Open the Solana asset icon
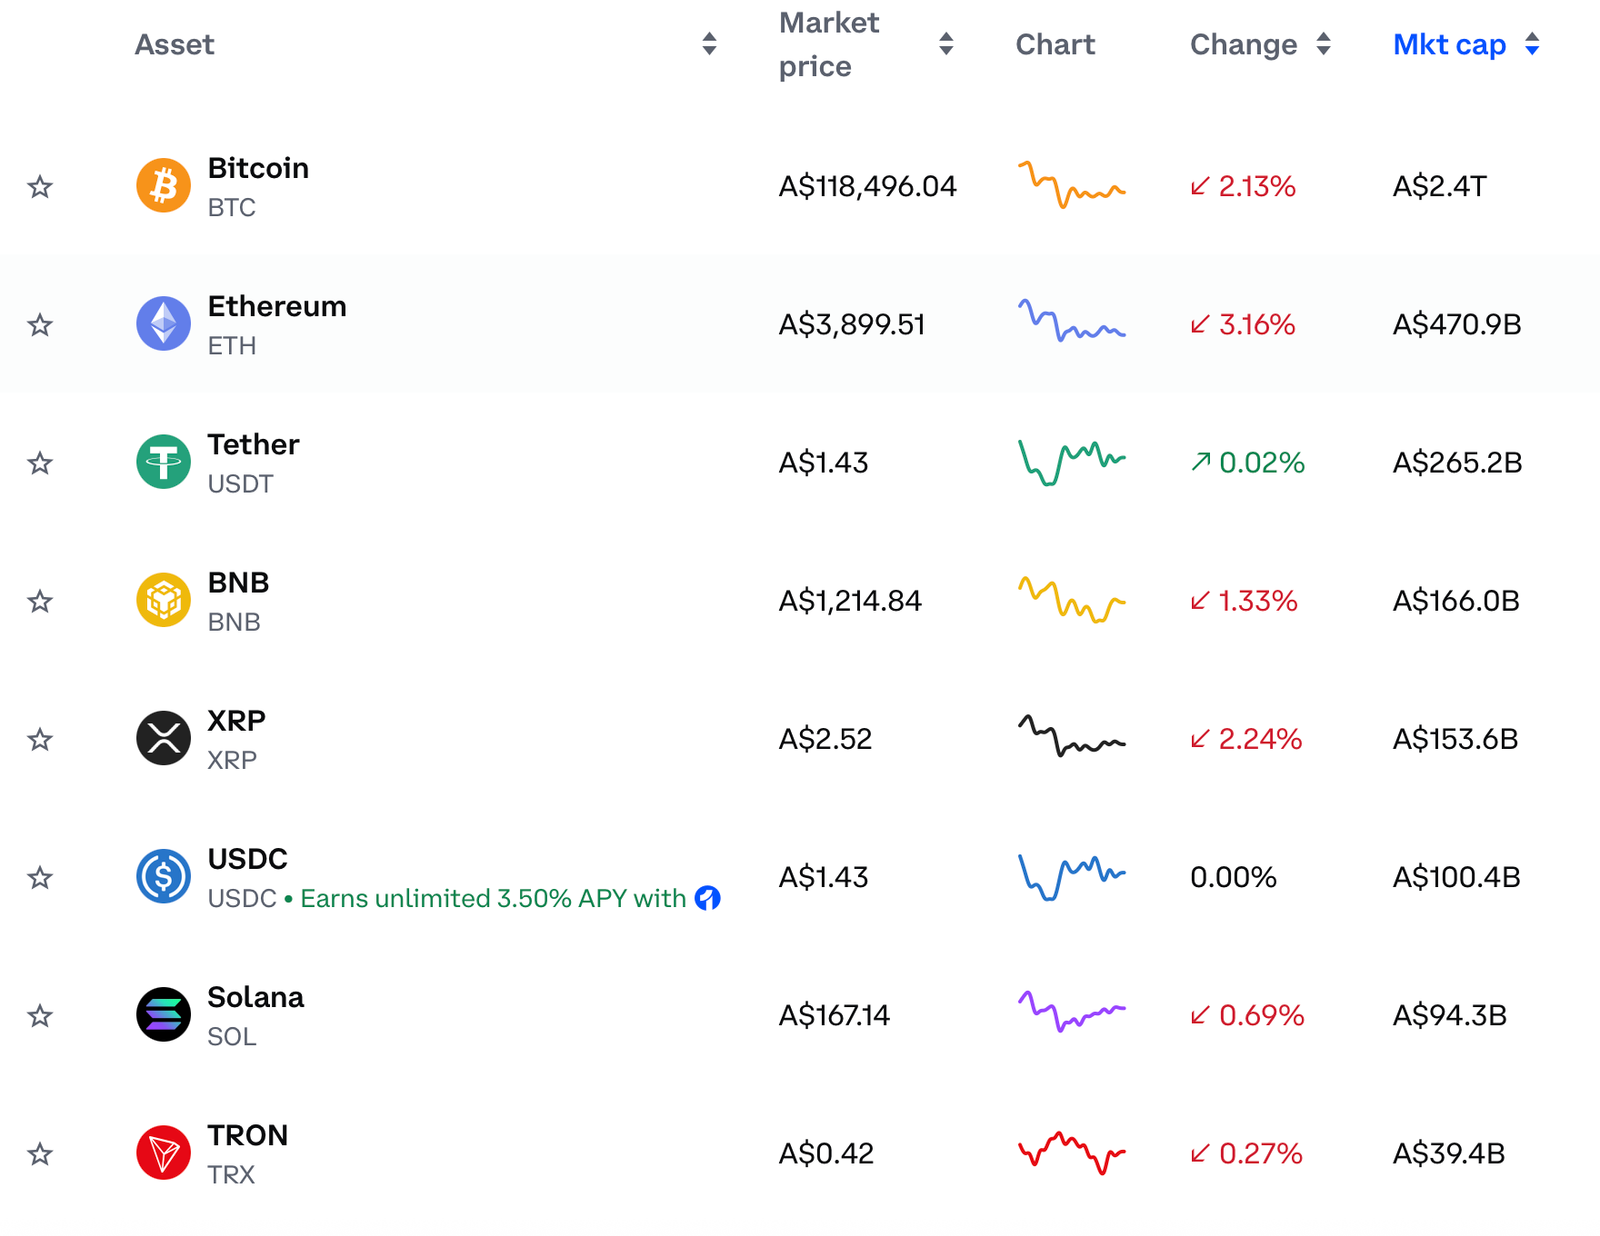1600x1236 pixels. pyautogui.click(x=162, y=1015)
